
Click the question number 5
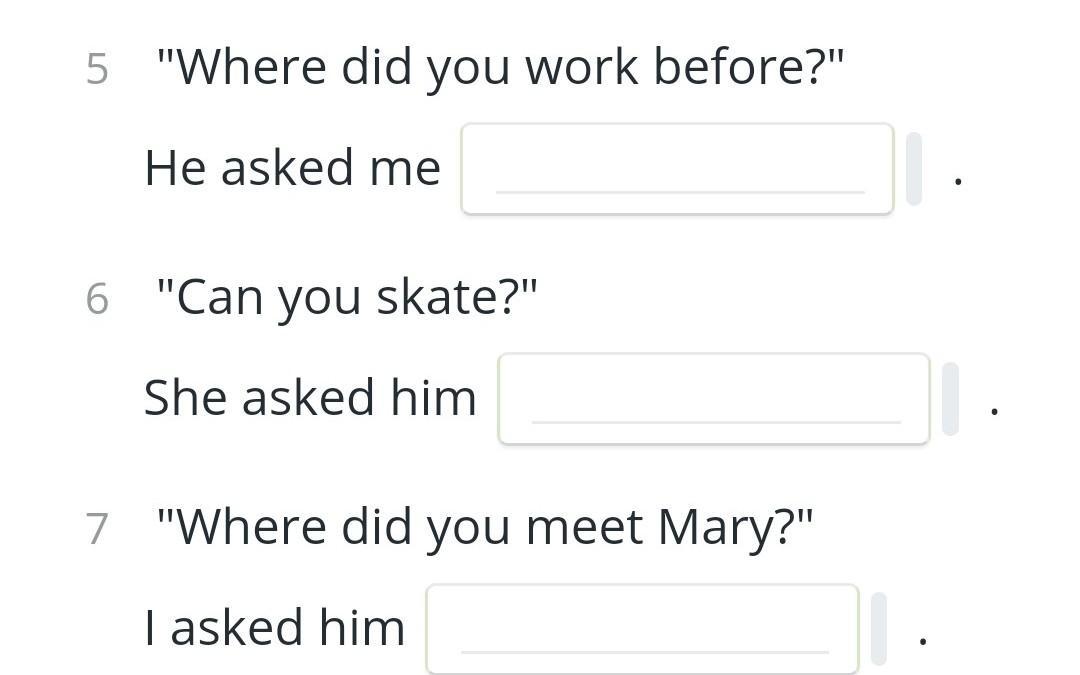click(97, 69)
